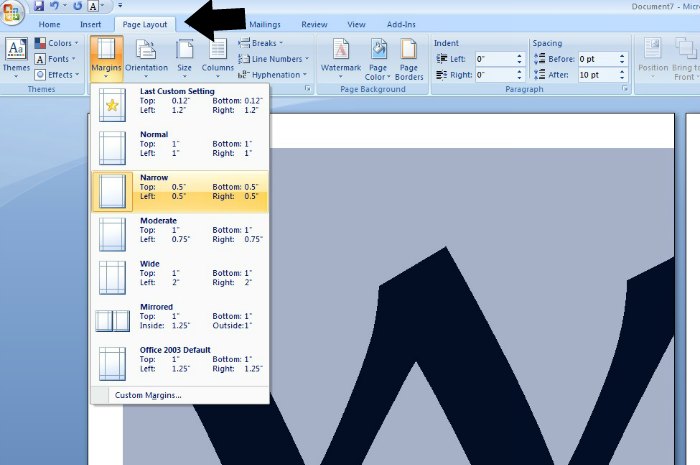Click the Spacing After input field

coord(598,75)
